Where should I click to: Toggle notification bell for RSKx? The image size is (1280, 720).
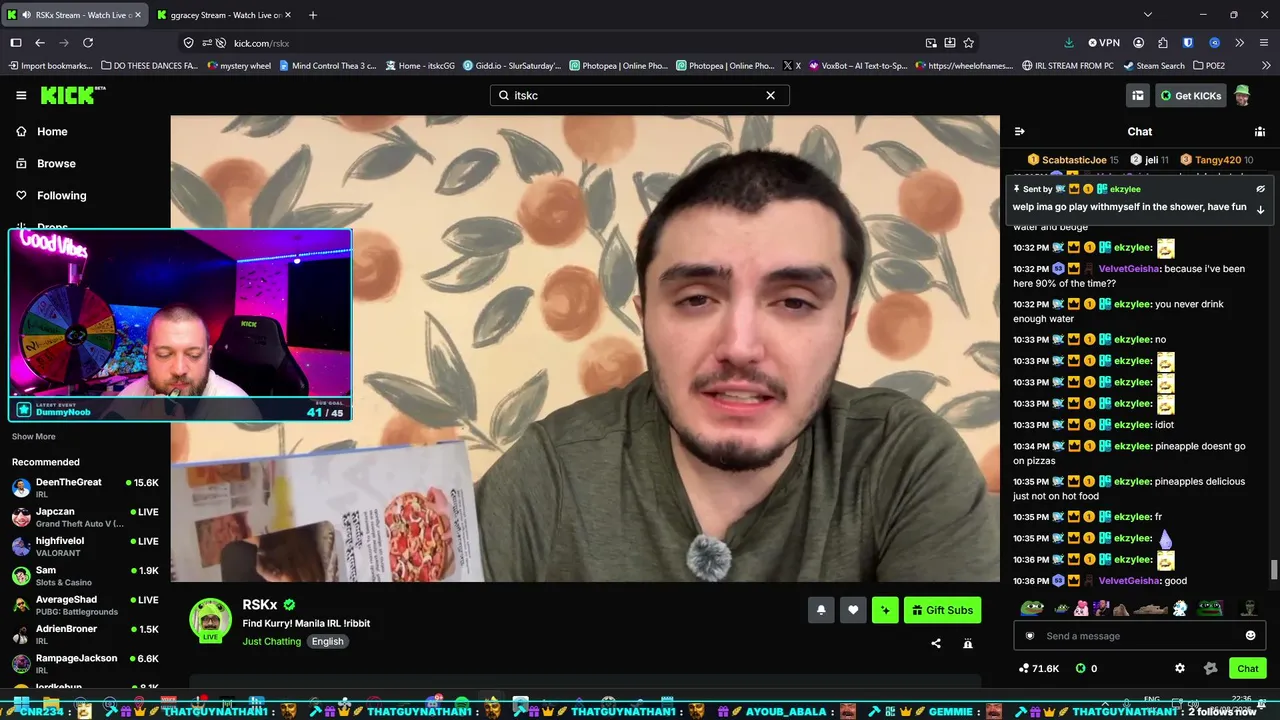pos(821,610)
